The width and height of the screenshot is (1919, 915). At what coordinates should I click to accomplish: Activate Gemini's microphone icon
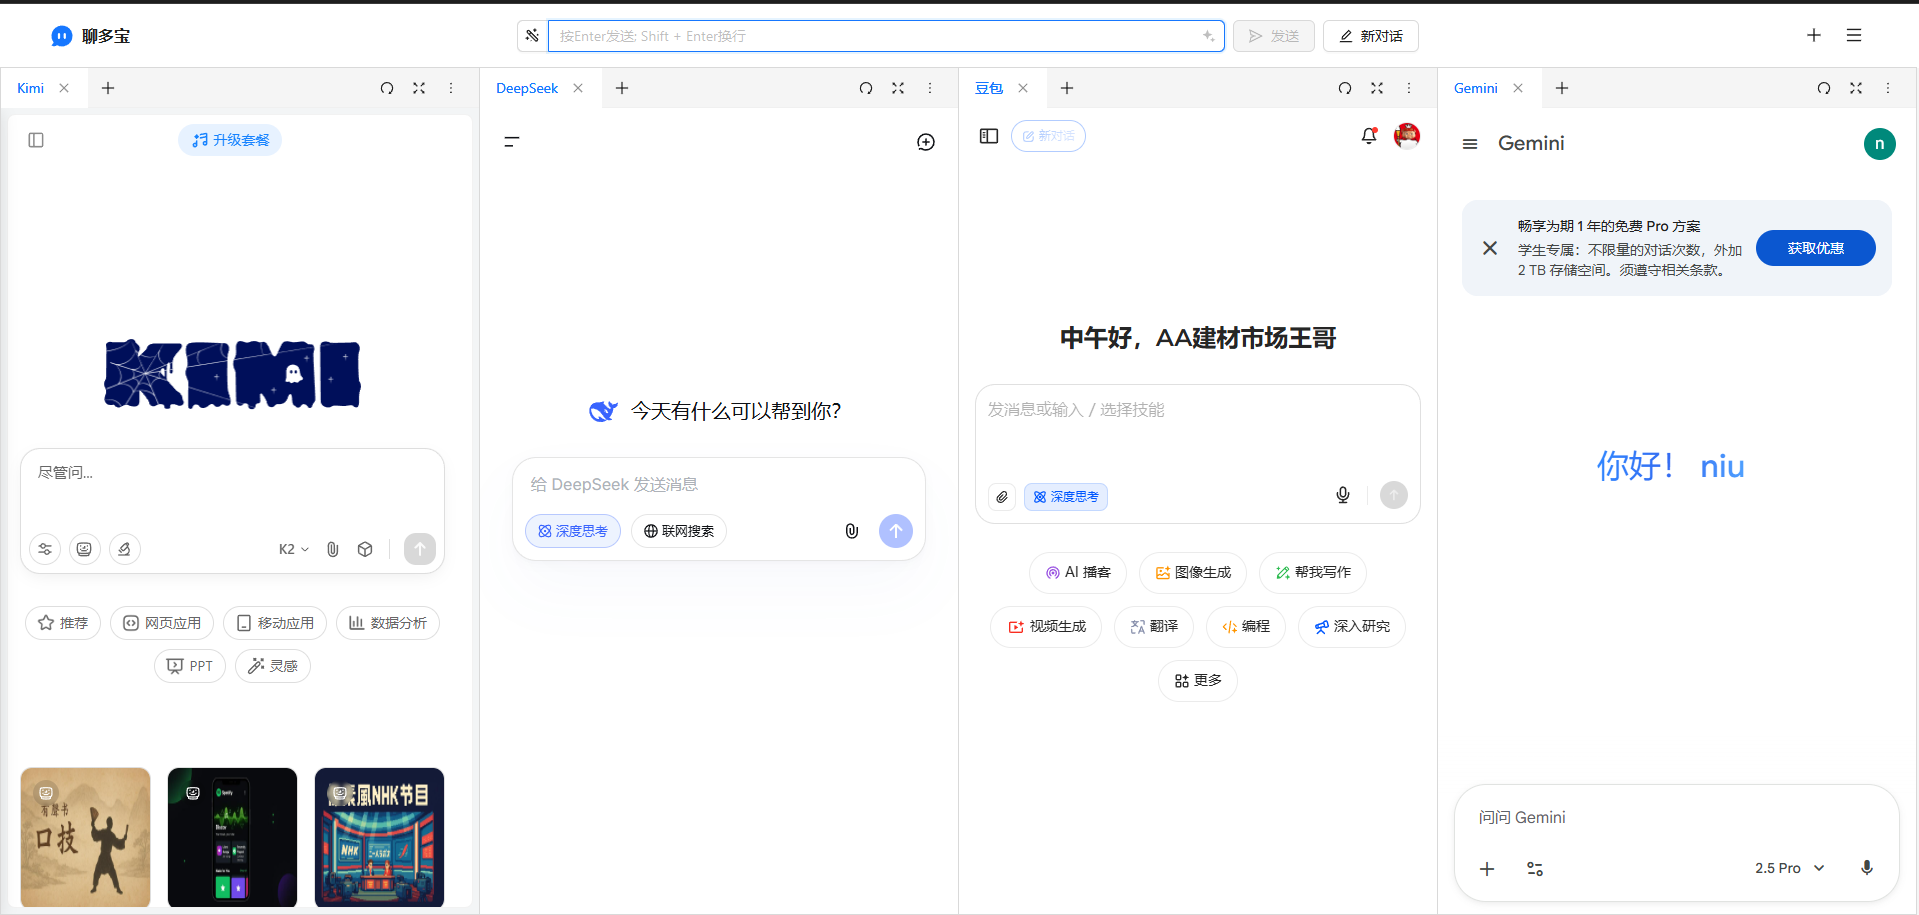(x=1866, y=868)
